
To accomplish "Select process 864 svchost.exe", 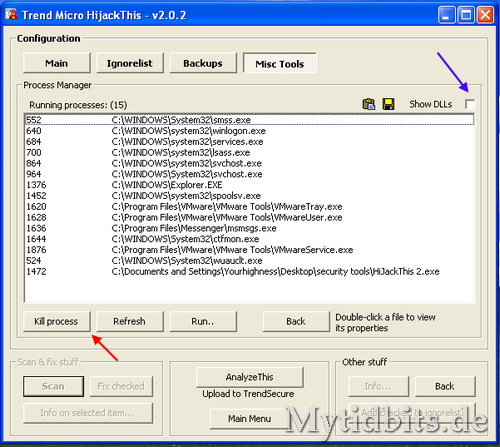I will [250, 163].
